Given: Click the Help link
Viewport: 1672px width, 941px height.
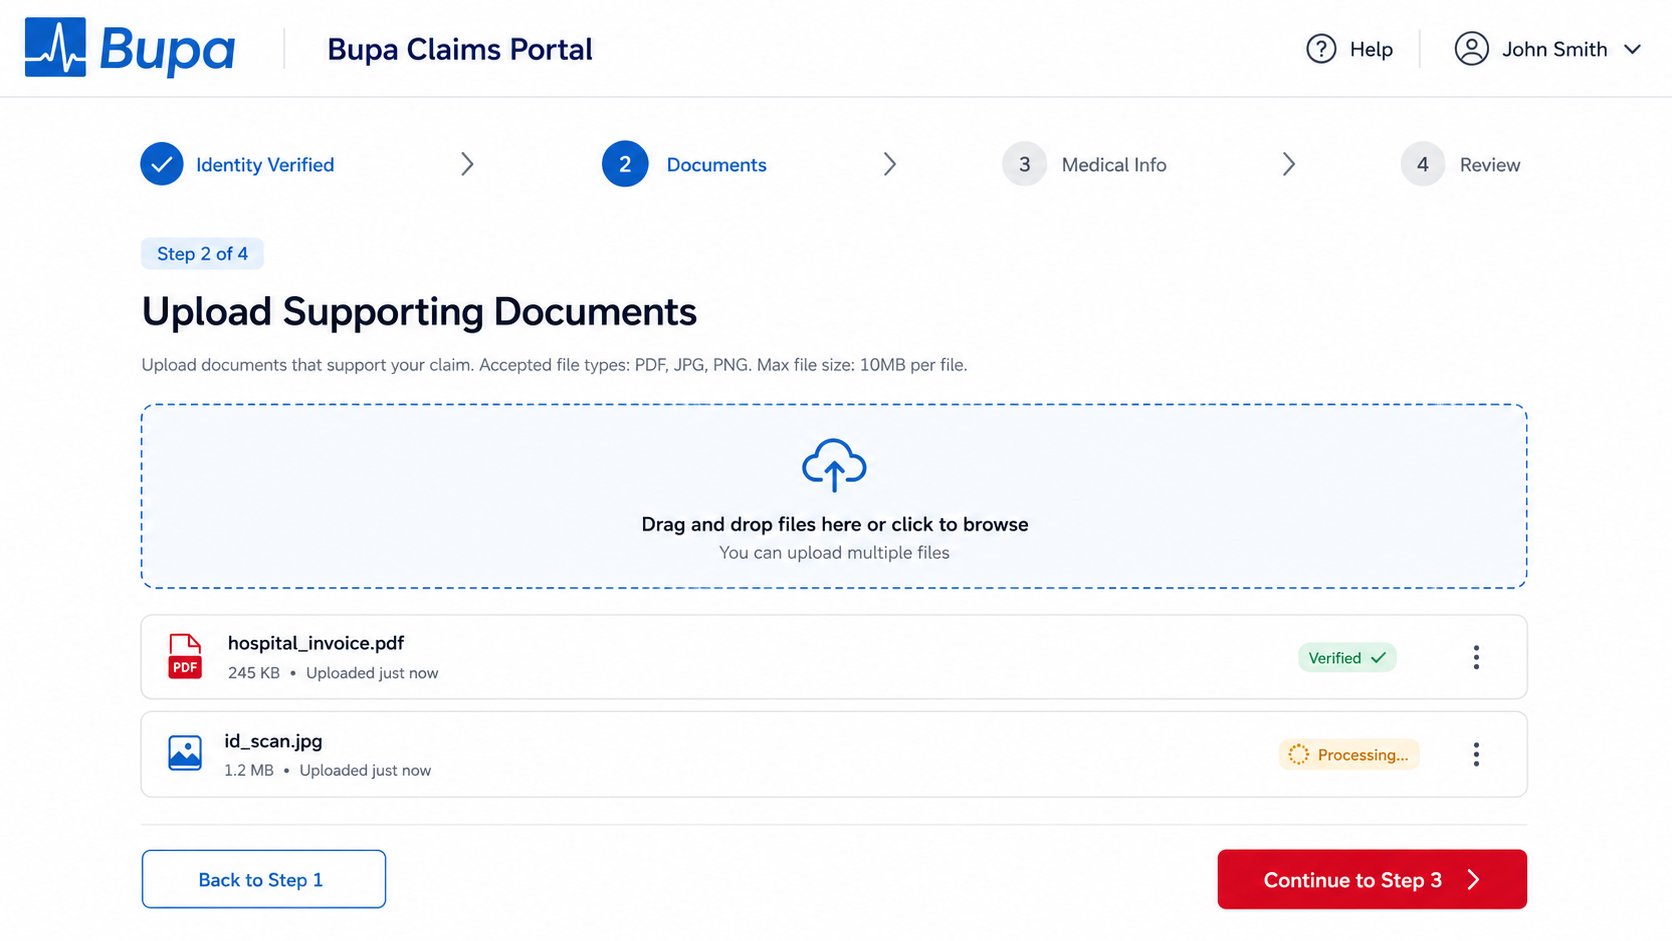Looking at the screenshot, I should pos(1371,49).
